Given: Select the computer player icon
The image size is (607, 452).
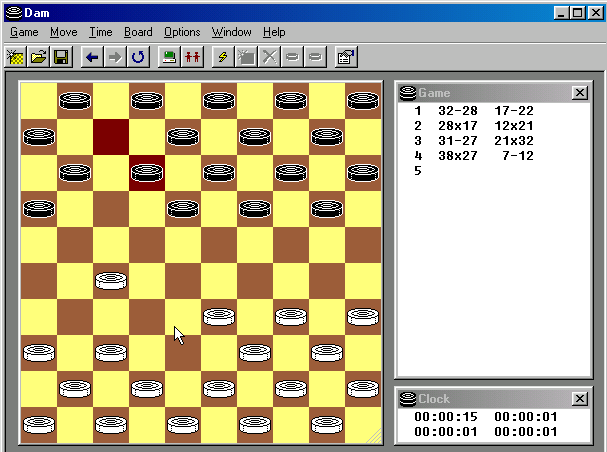Looking at the screenshot, I should [x=169, y=57].
